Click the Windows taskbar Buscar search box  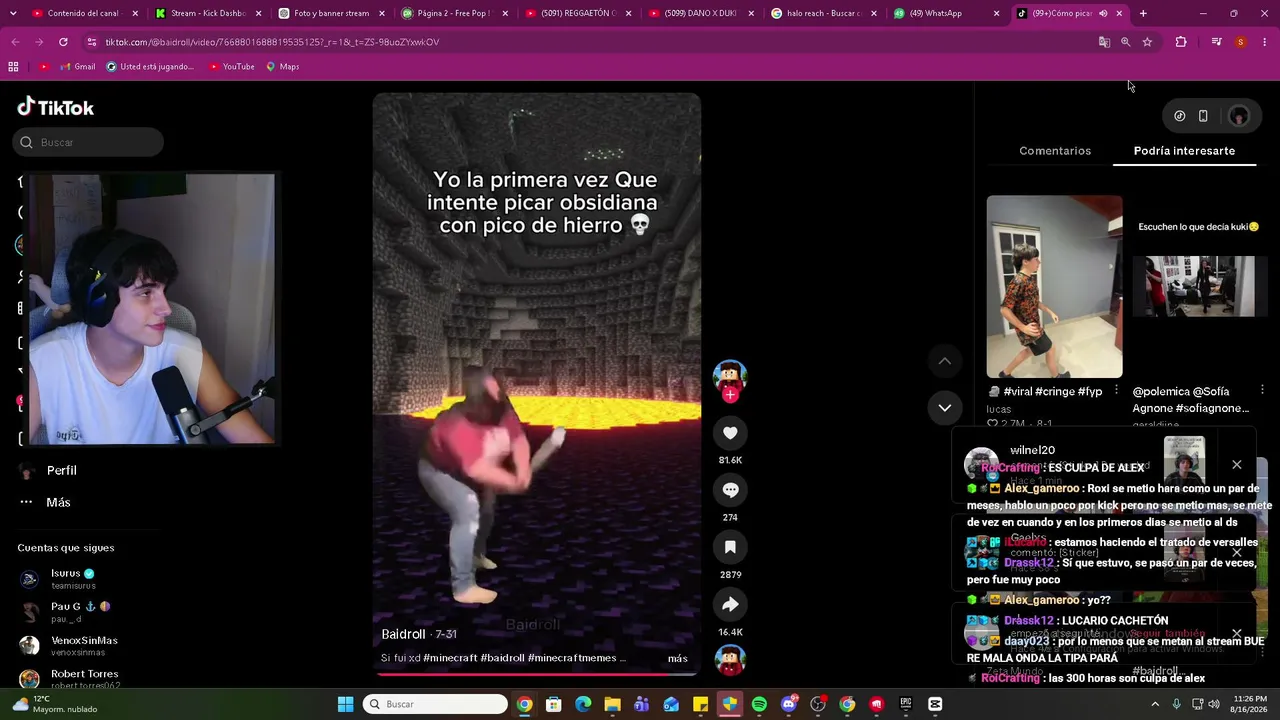pos(434,704)
